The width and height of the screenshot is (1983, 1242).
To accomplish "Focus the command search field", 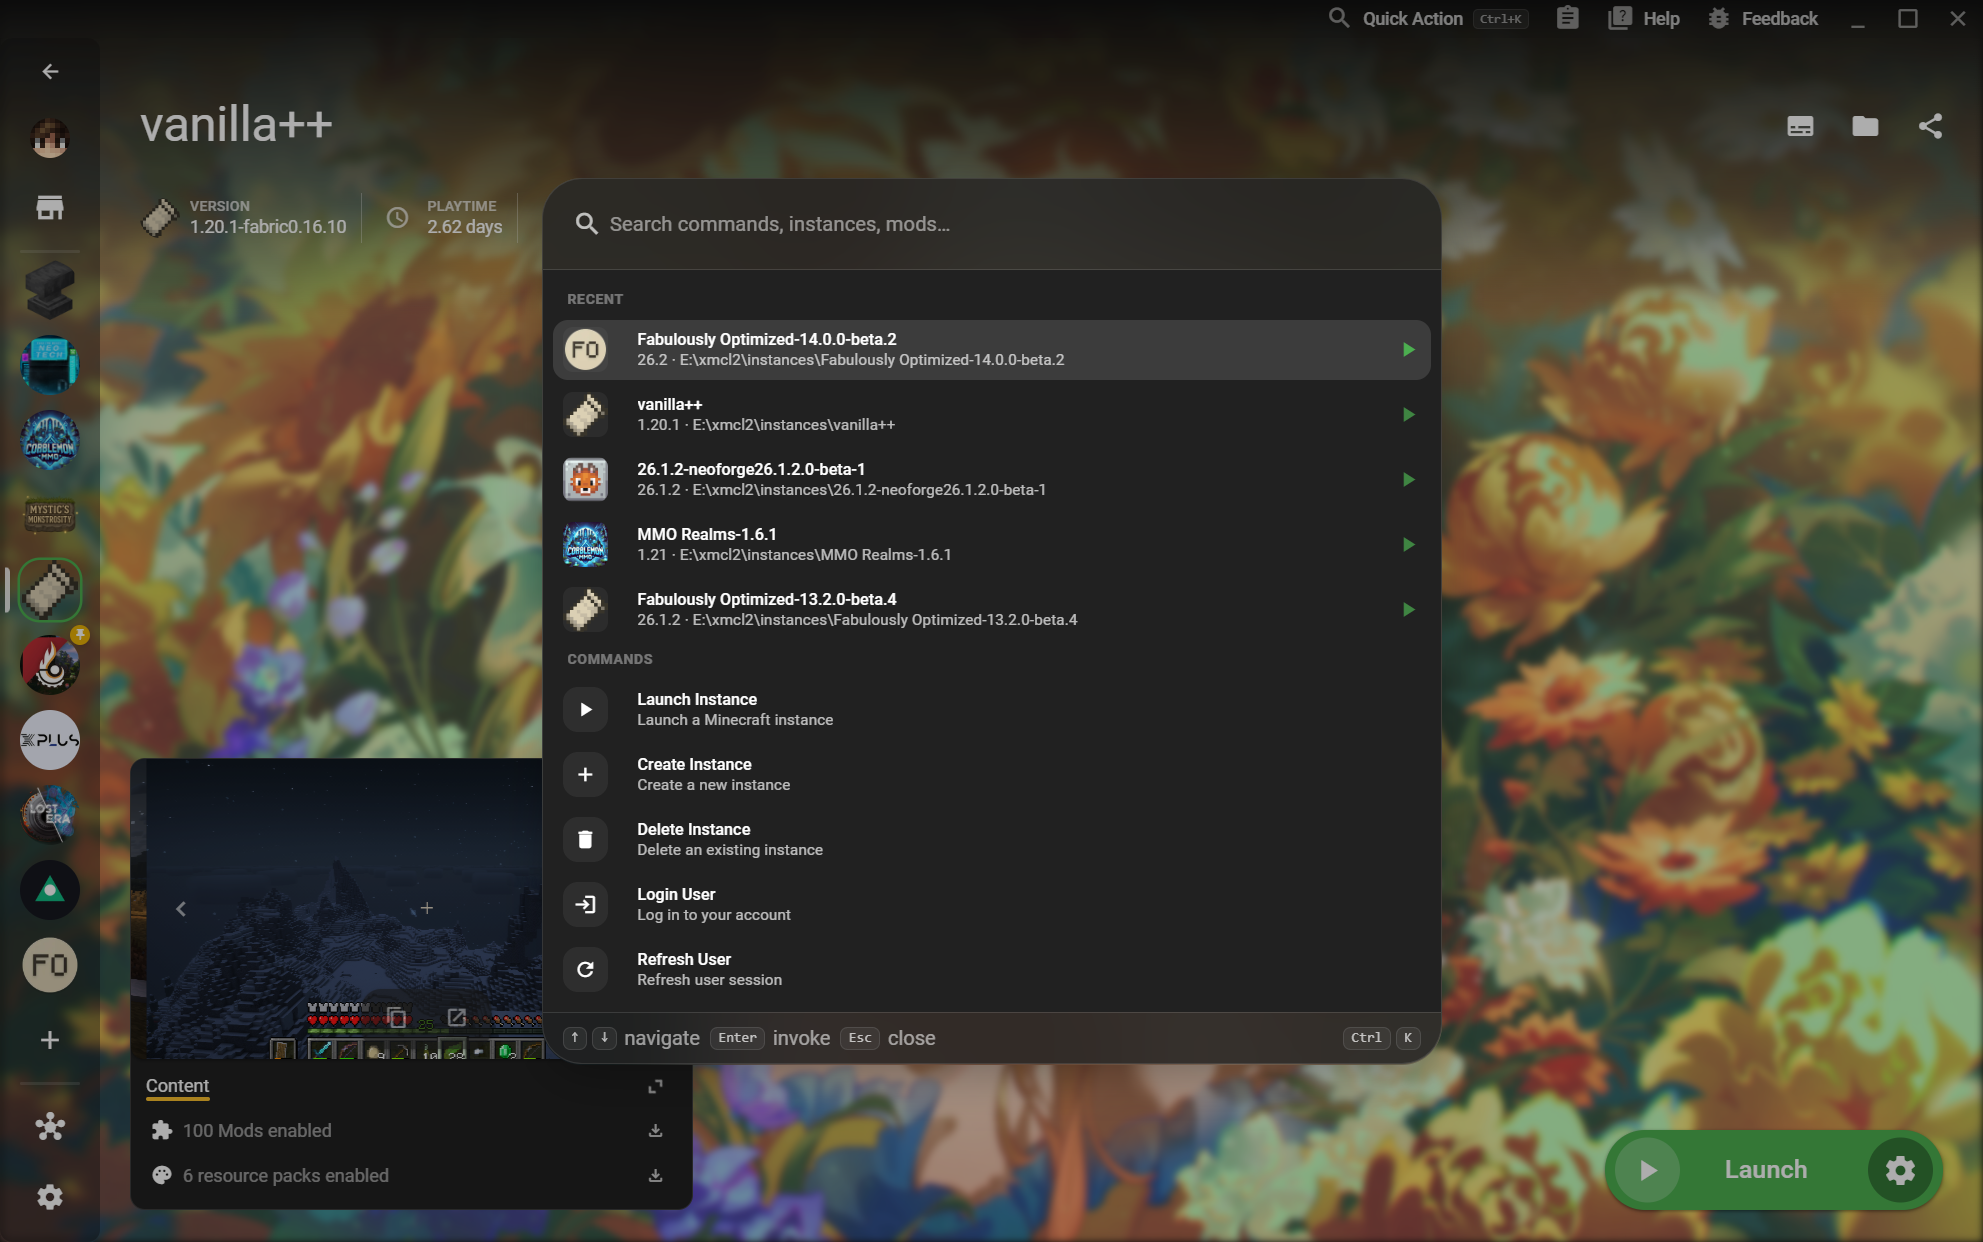I will click(x=991, y=224).
